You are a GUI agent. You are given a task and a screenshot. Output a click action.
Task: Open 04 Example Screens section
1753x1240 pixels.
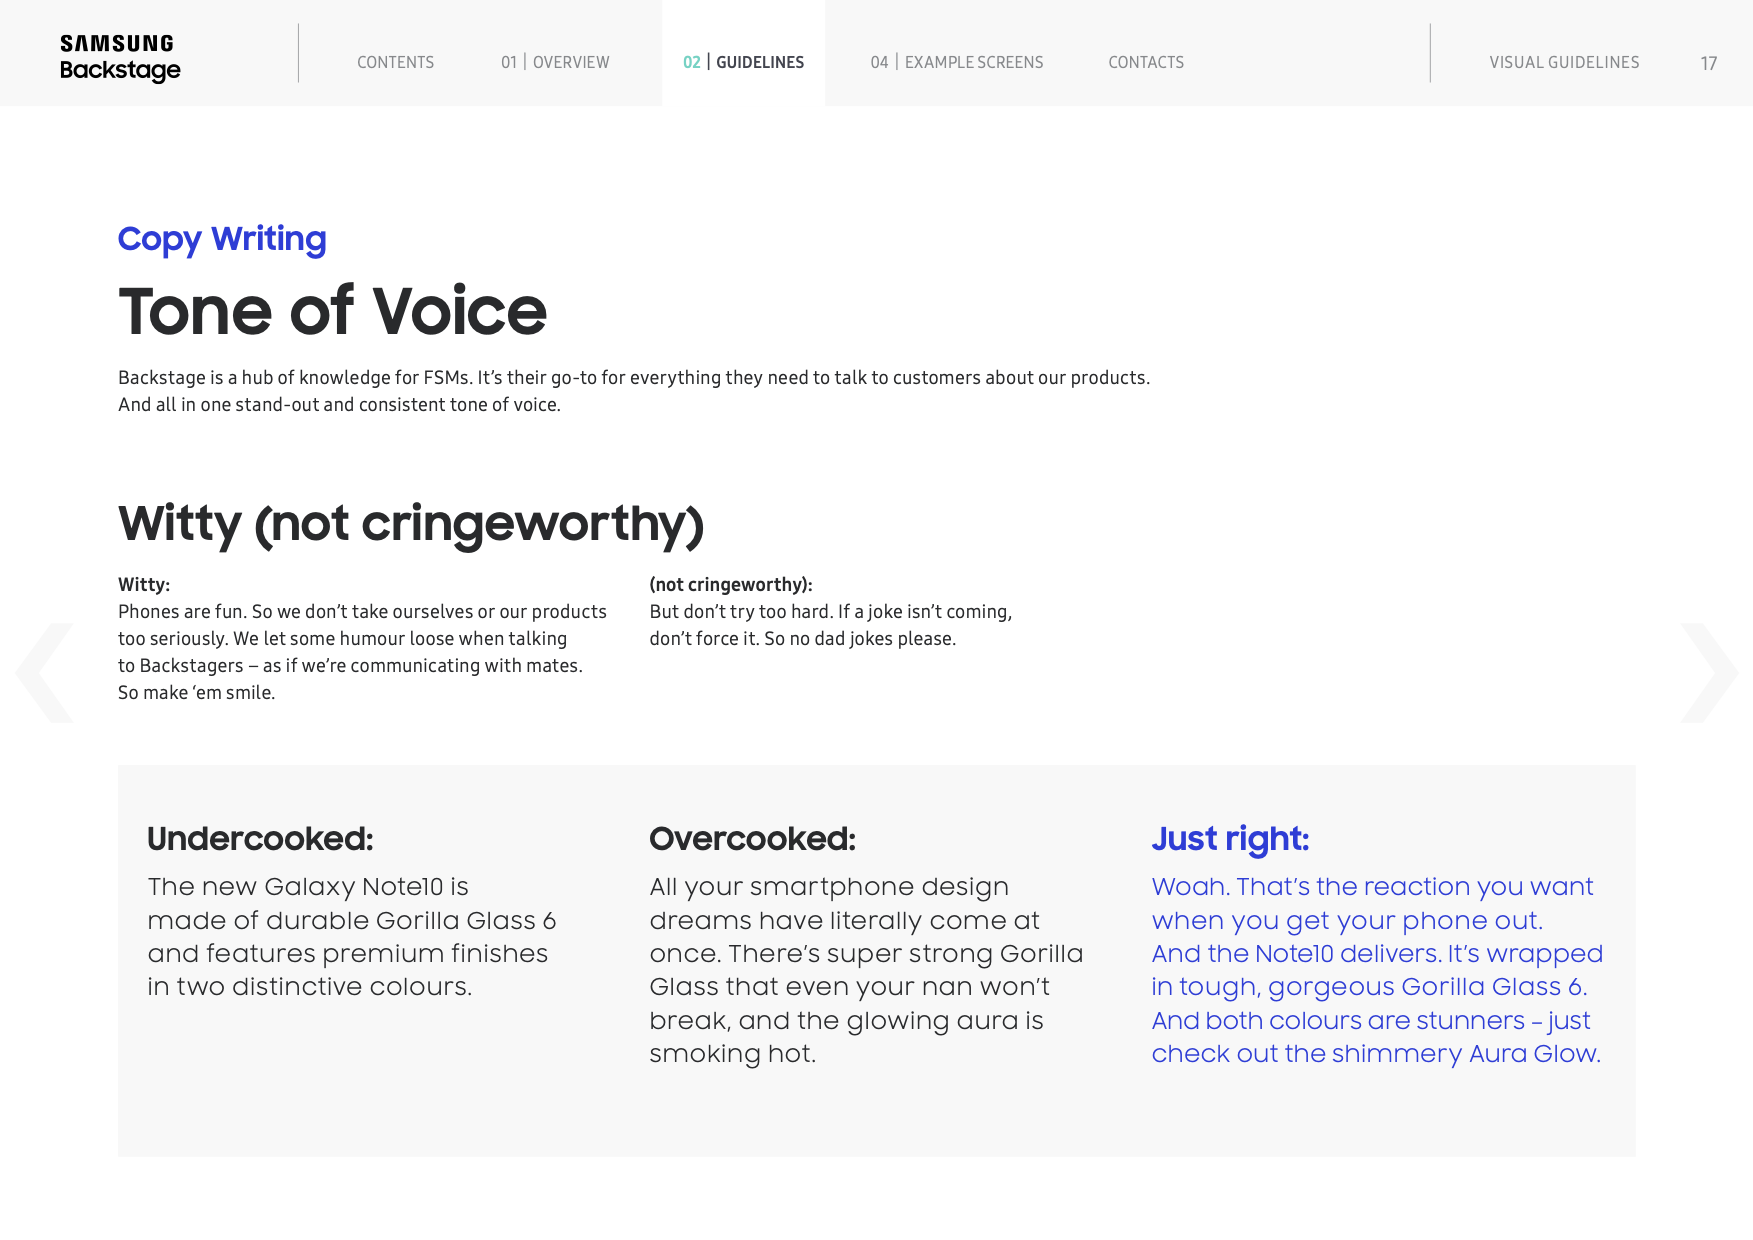(957, 62)
